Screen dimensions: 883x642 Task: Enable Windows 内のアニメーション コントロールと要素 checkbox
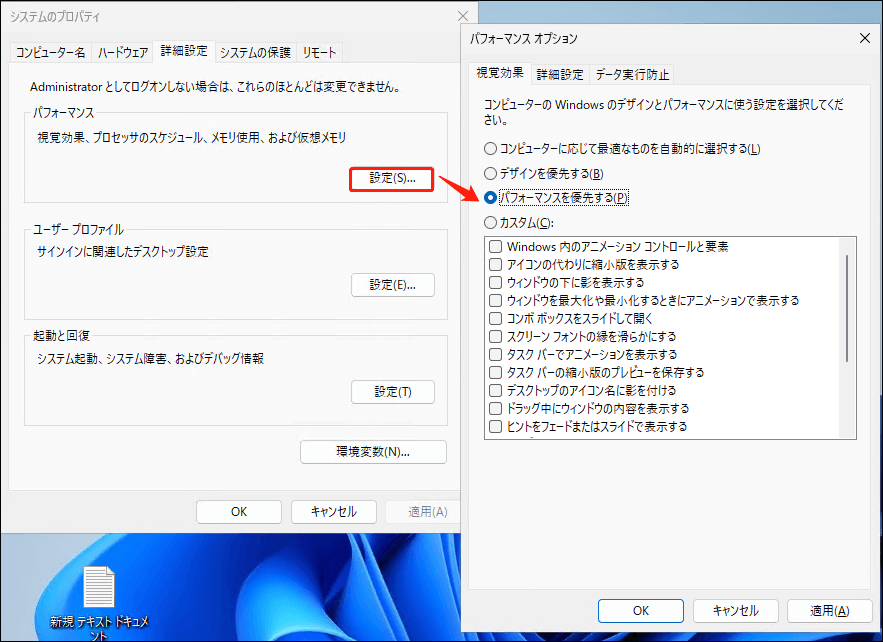coord(609,247)
